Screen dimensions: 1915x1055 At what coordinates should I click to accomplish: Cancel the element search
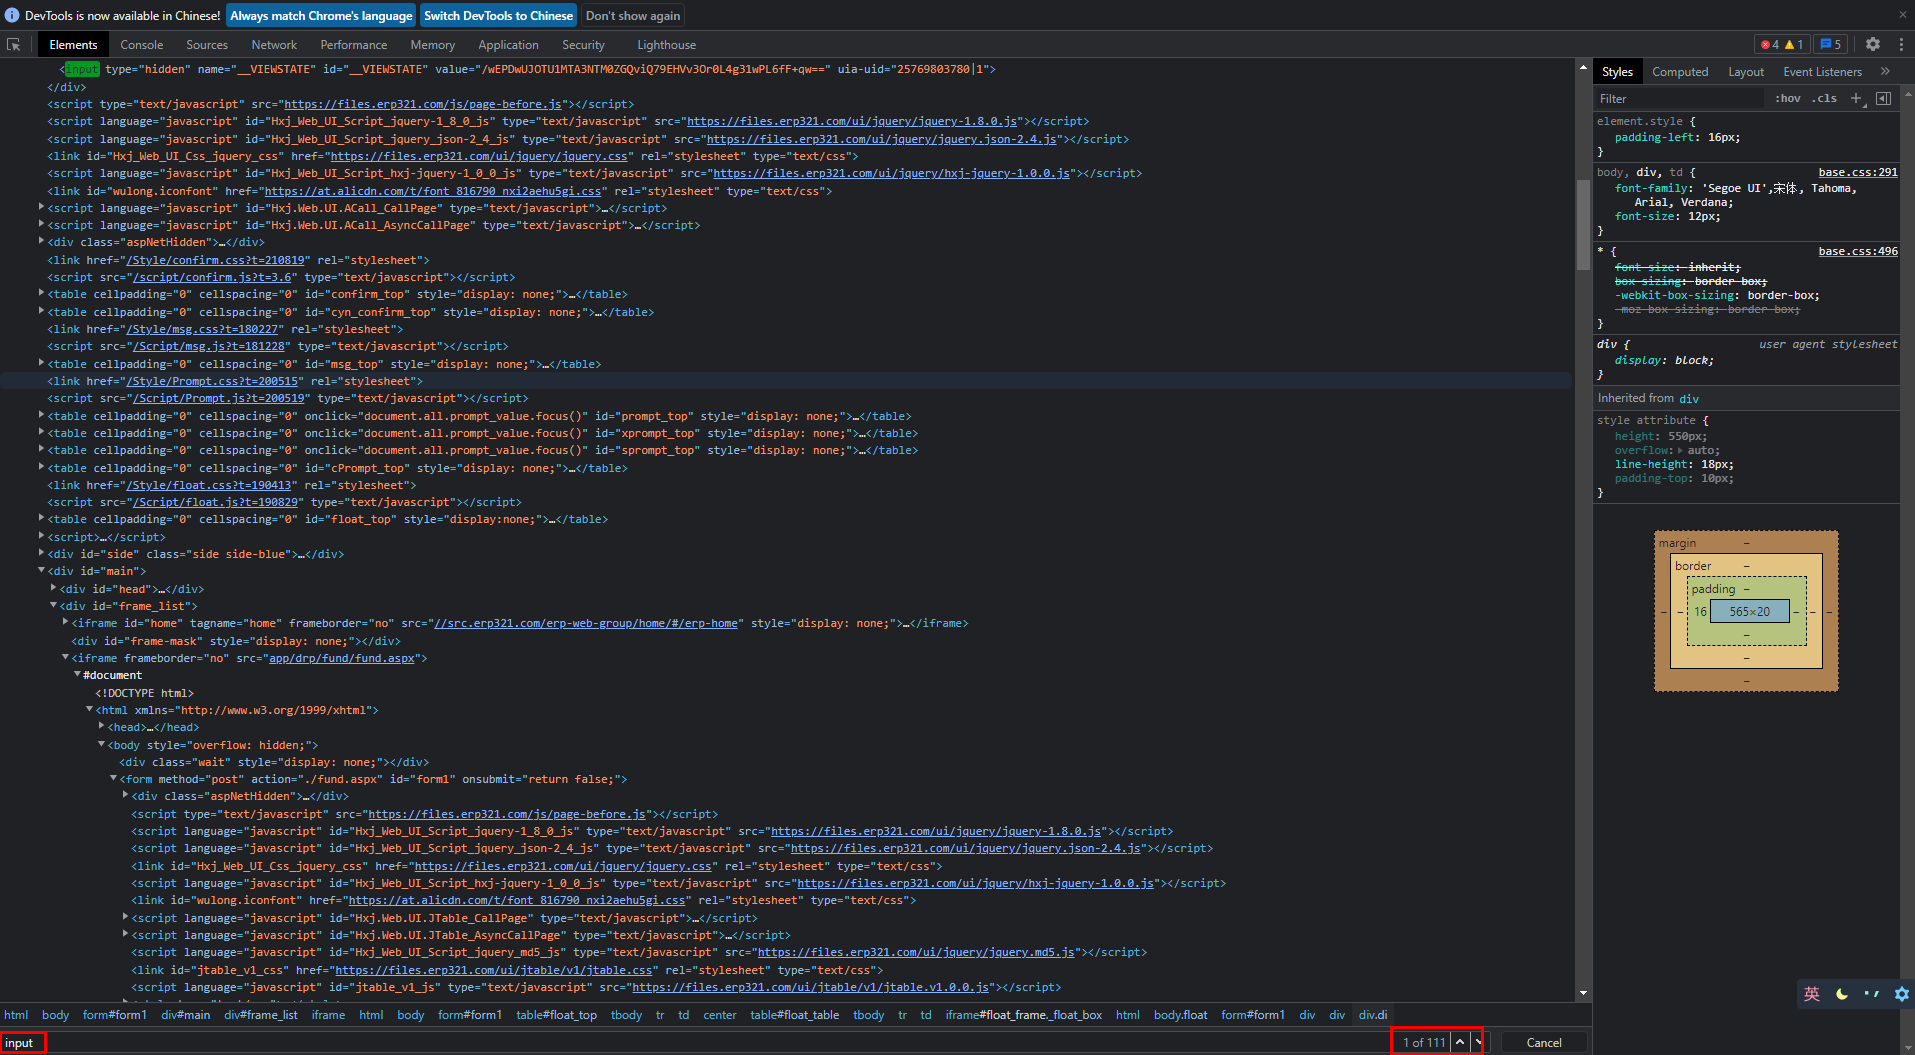[1544, 1042]
